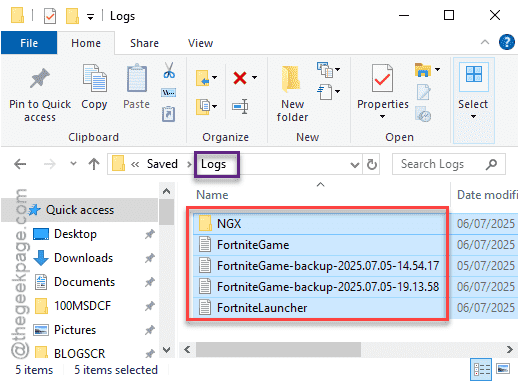The width and height of the screenshot is (519, 382).
Task: Click the Edit icon in Open group
Action: pos(423,92)
